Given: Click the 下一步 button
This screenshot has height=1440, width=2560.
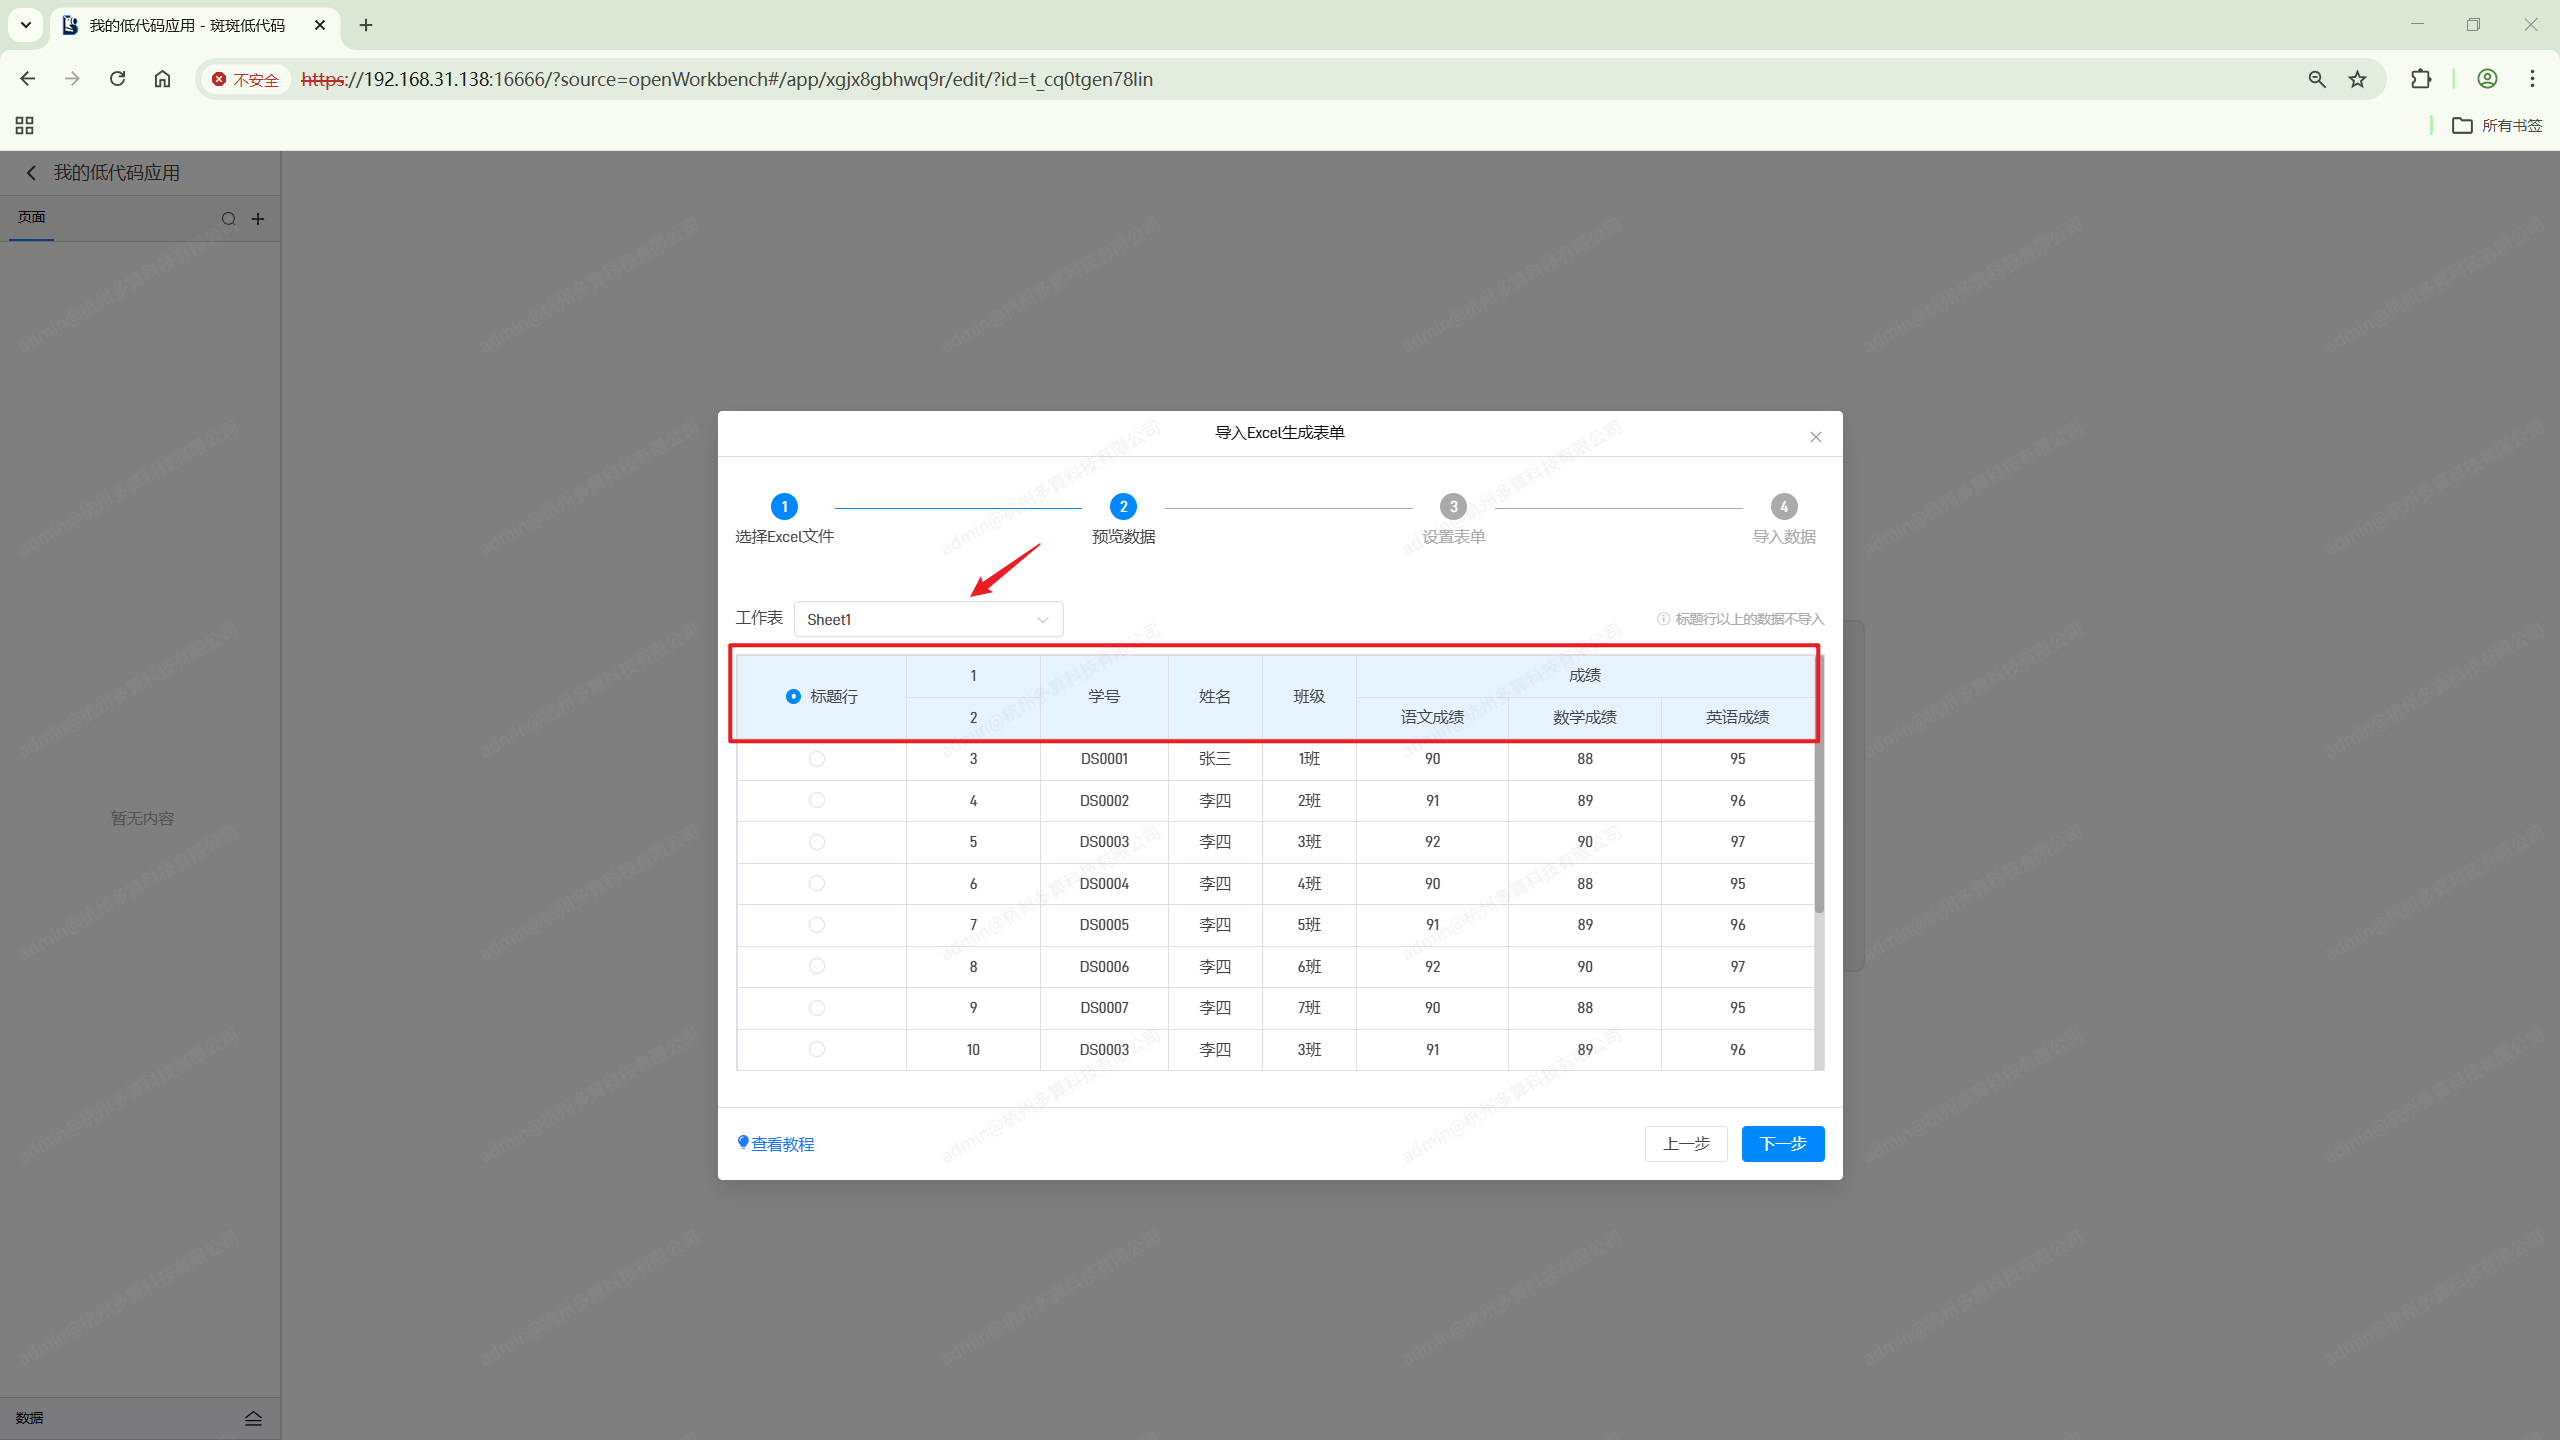Looking at the screenshot, I should tap(1782, 1143).
